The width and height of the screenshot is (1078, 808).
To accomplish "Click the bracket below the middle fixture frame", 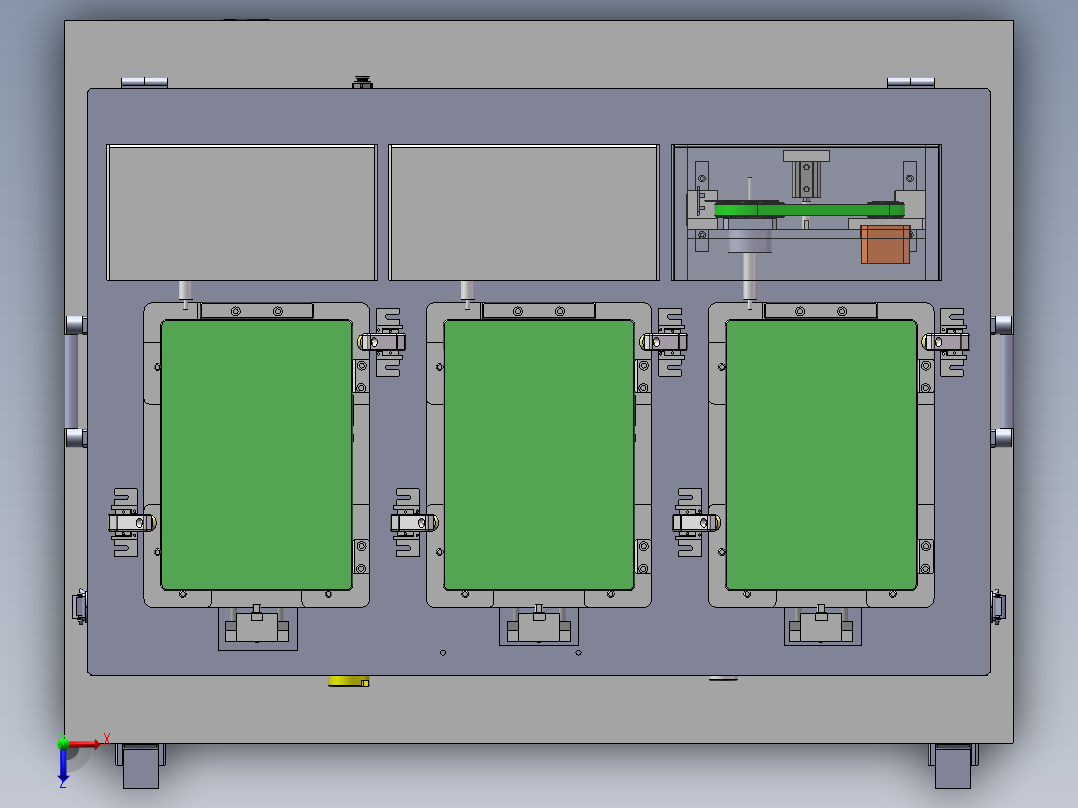I will pos(537,628).
